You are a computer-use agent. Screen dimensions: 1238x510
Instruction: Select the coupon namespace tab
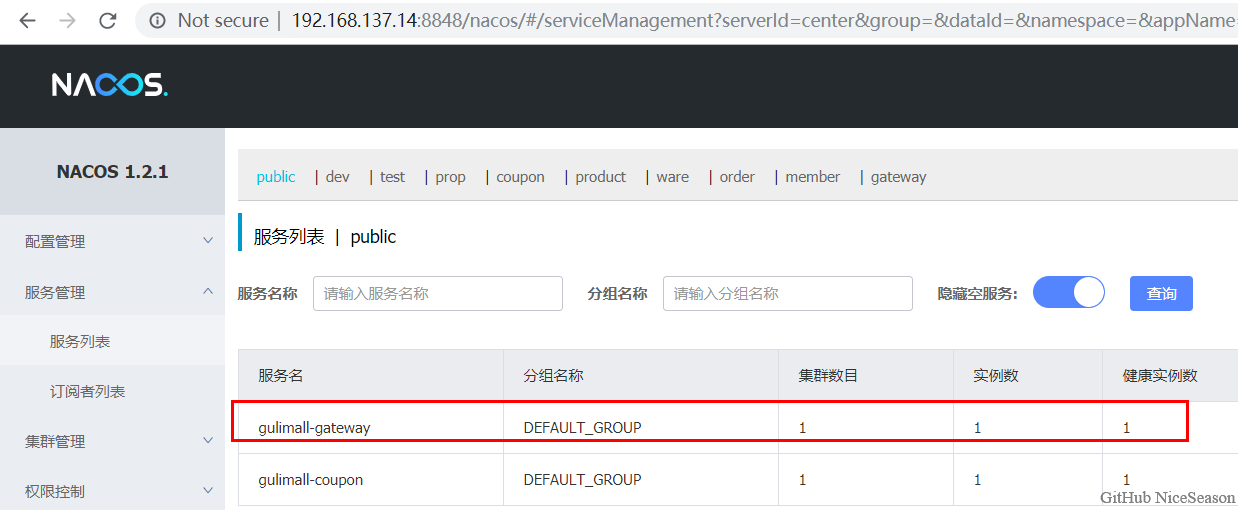click(x=520, y=177)
